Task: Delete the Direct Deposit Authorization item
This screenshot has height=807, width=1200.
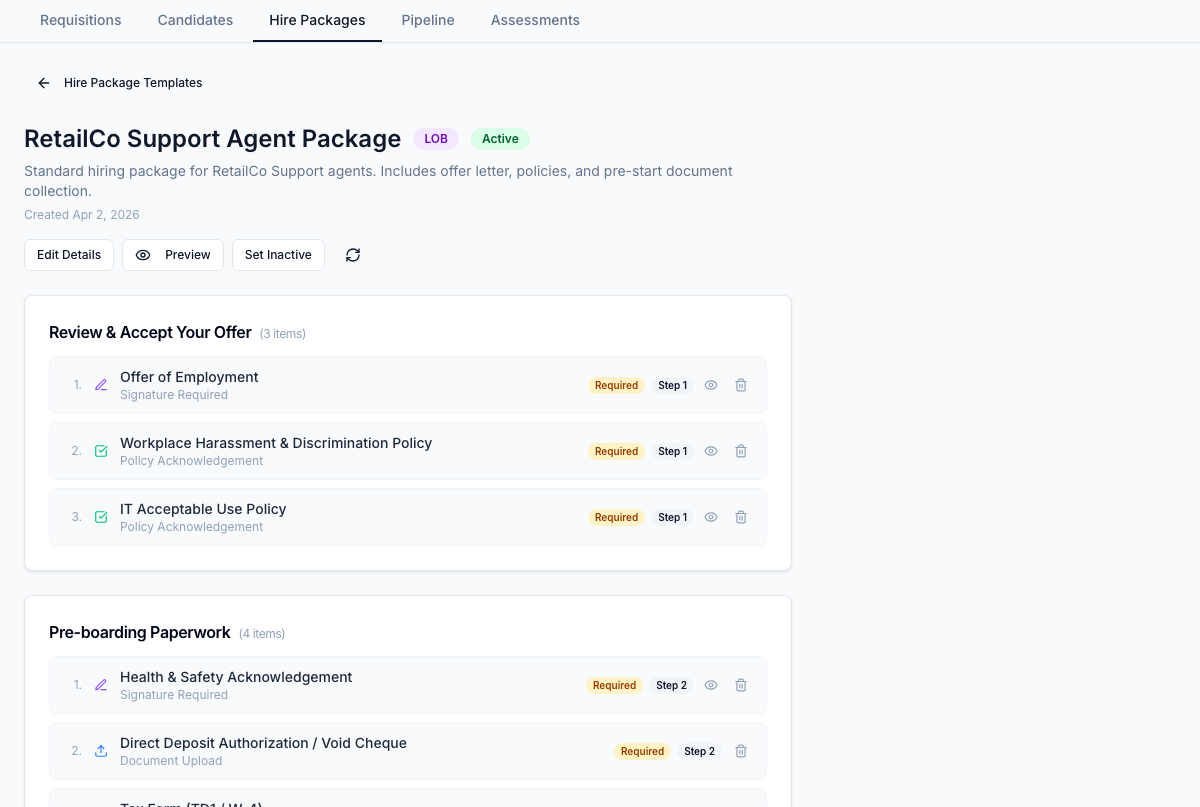Action: [x=741, y=751]
